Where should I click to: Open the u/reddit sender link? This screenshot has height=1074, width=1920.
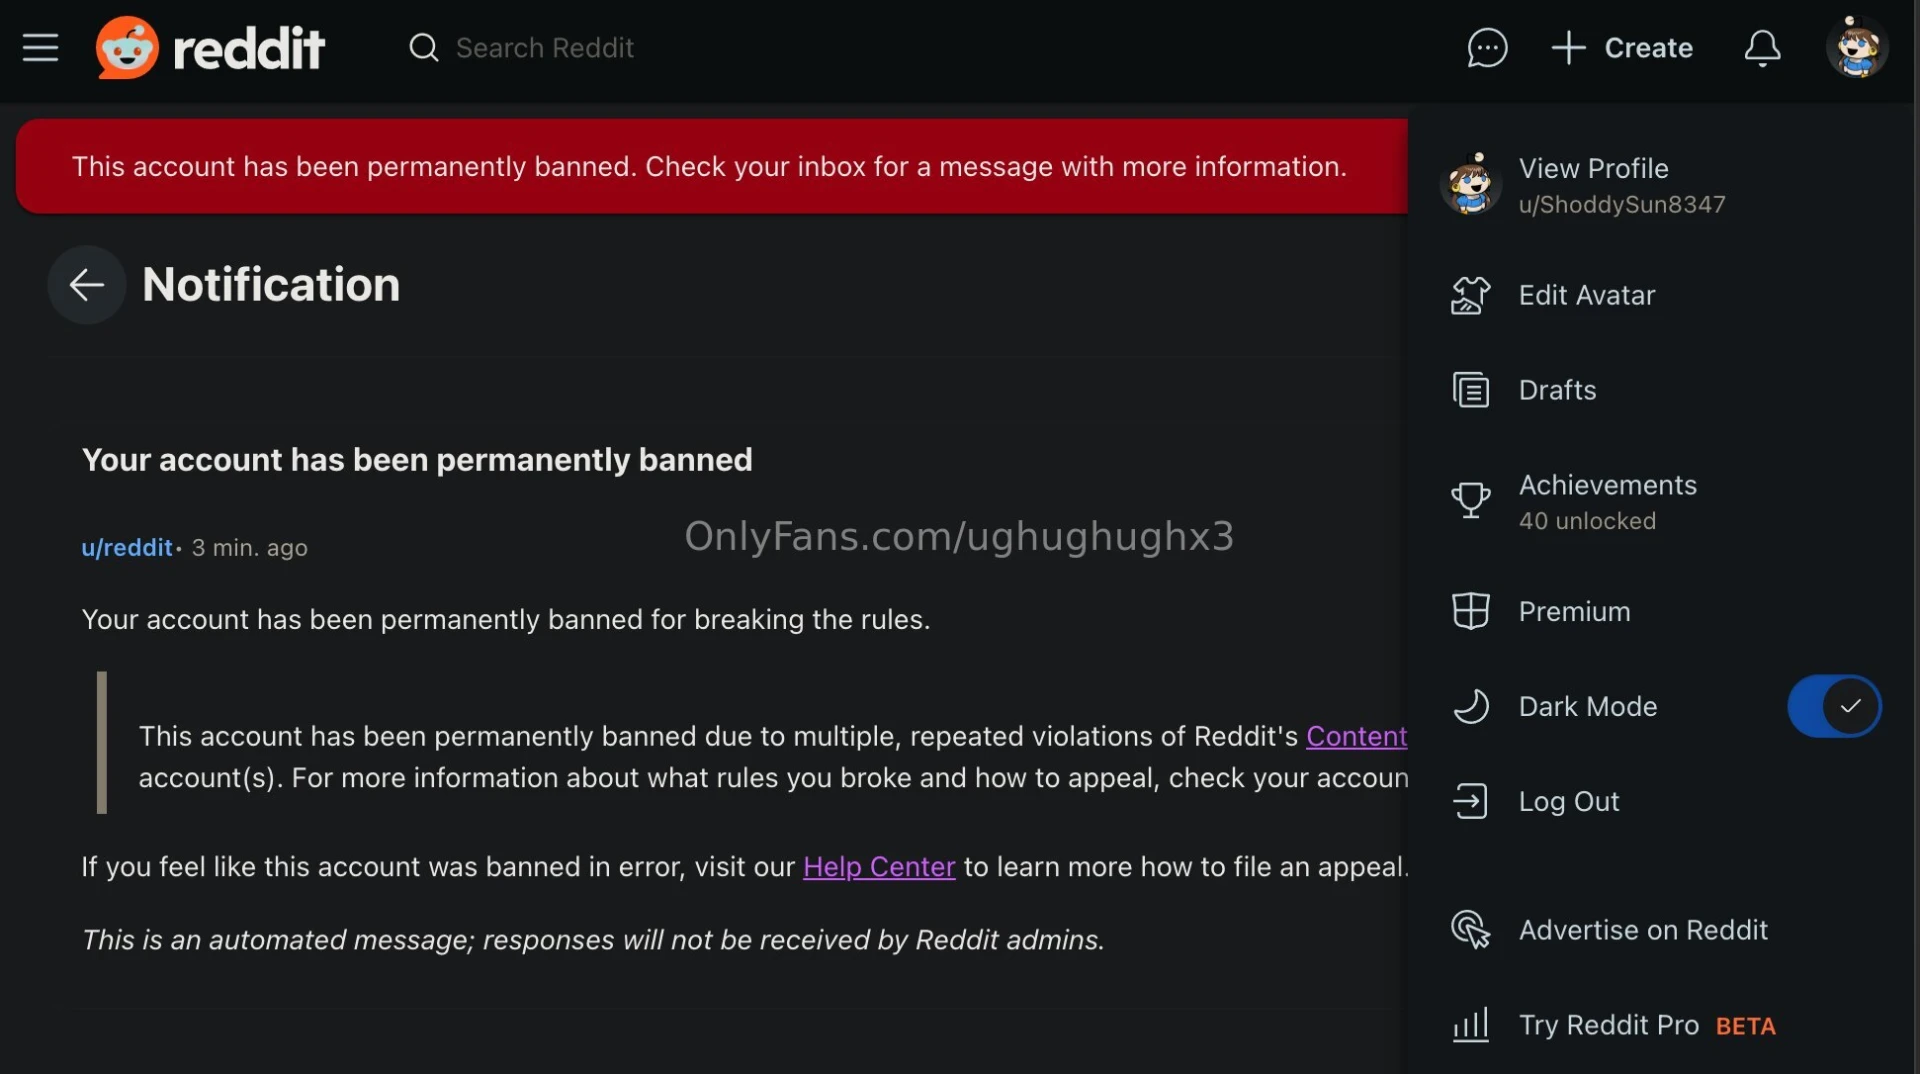pyautogui.click(x=127, y=548)
